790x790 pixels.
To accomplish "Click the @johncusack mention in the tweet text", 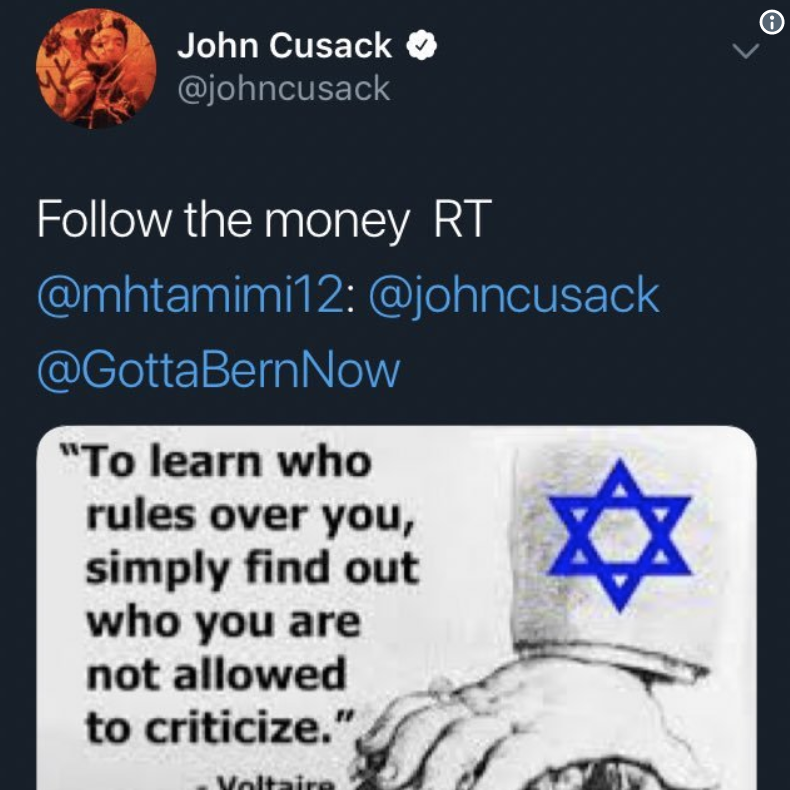I will (515, 297).
